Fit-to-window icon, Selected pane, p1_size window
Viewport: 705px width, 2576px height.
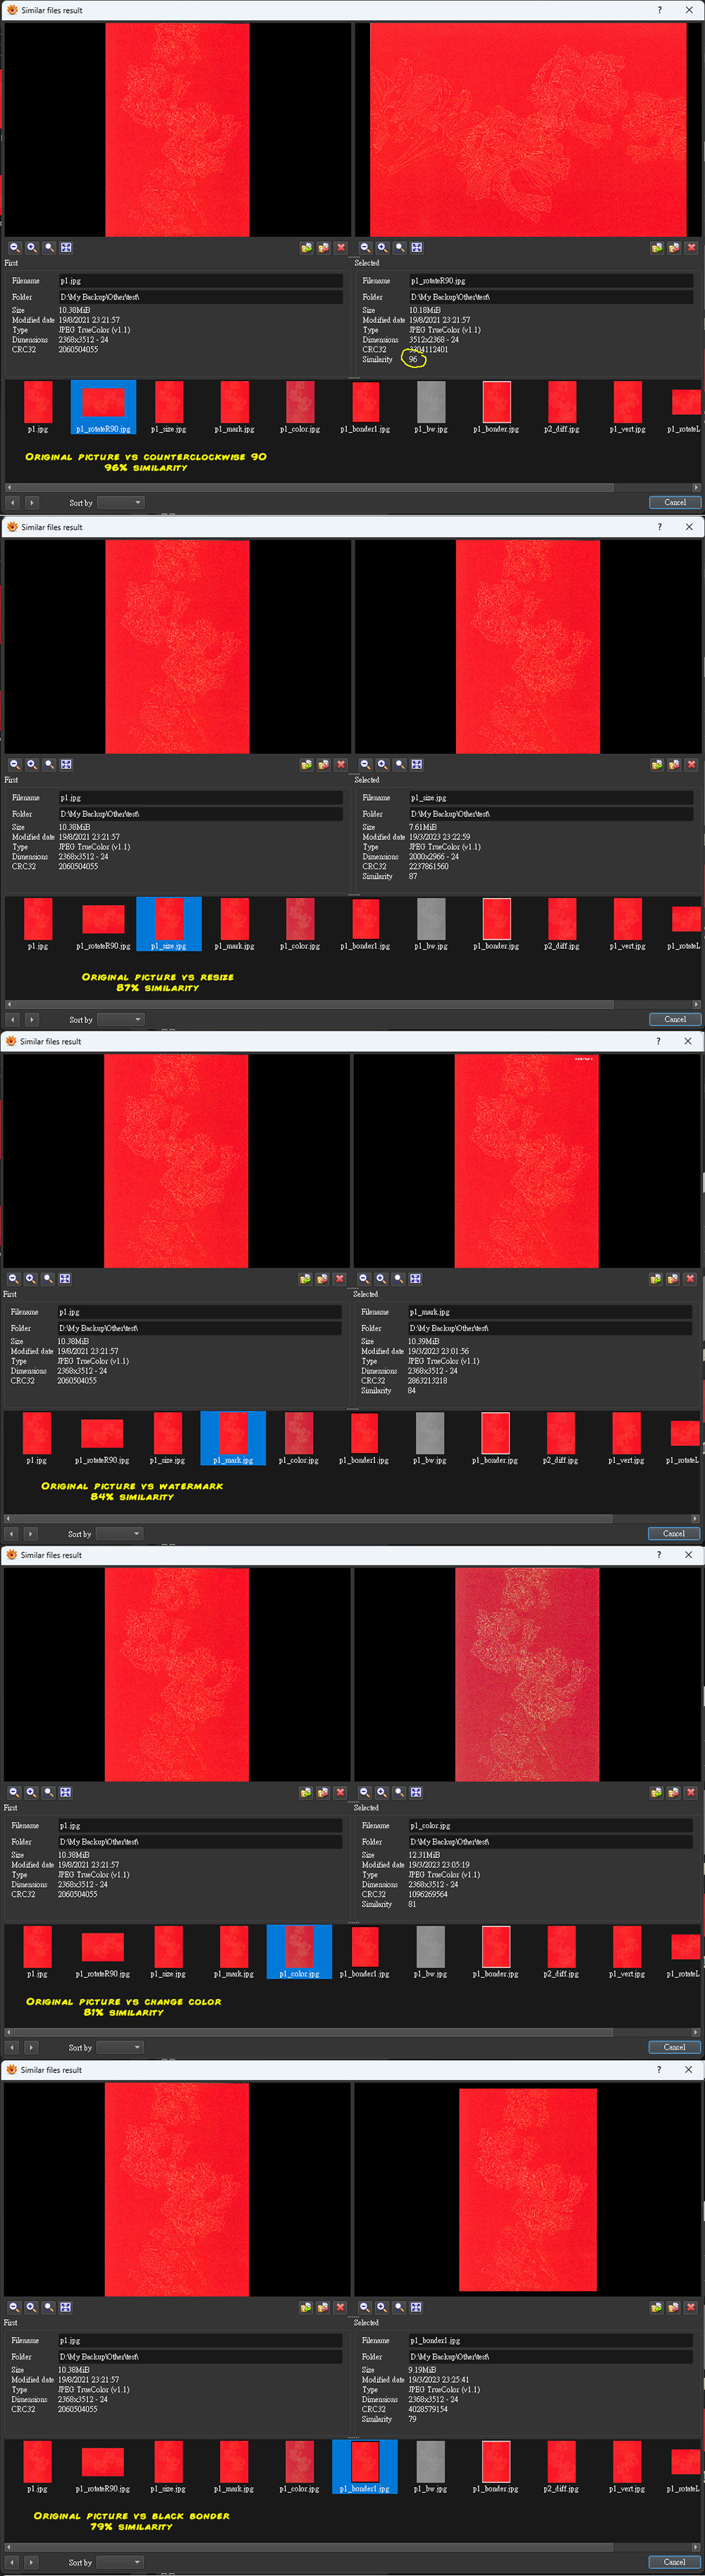point(417,764)
